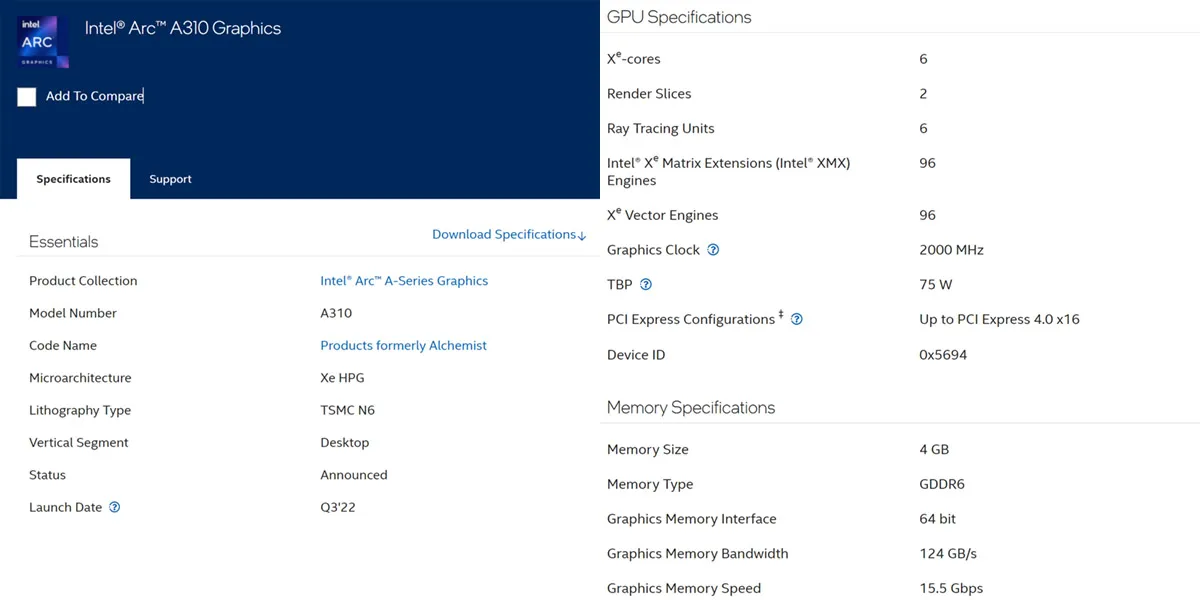Select the Ray Tracing Units label

(x=661, y=129)
